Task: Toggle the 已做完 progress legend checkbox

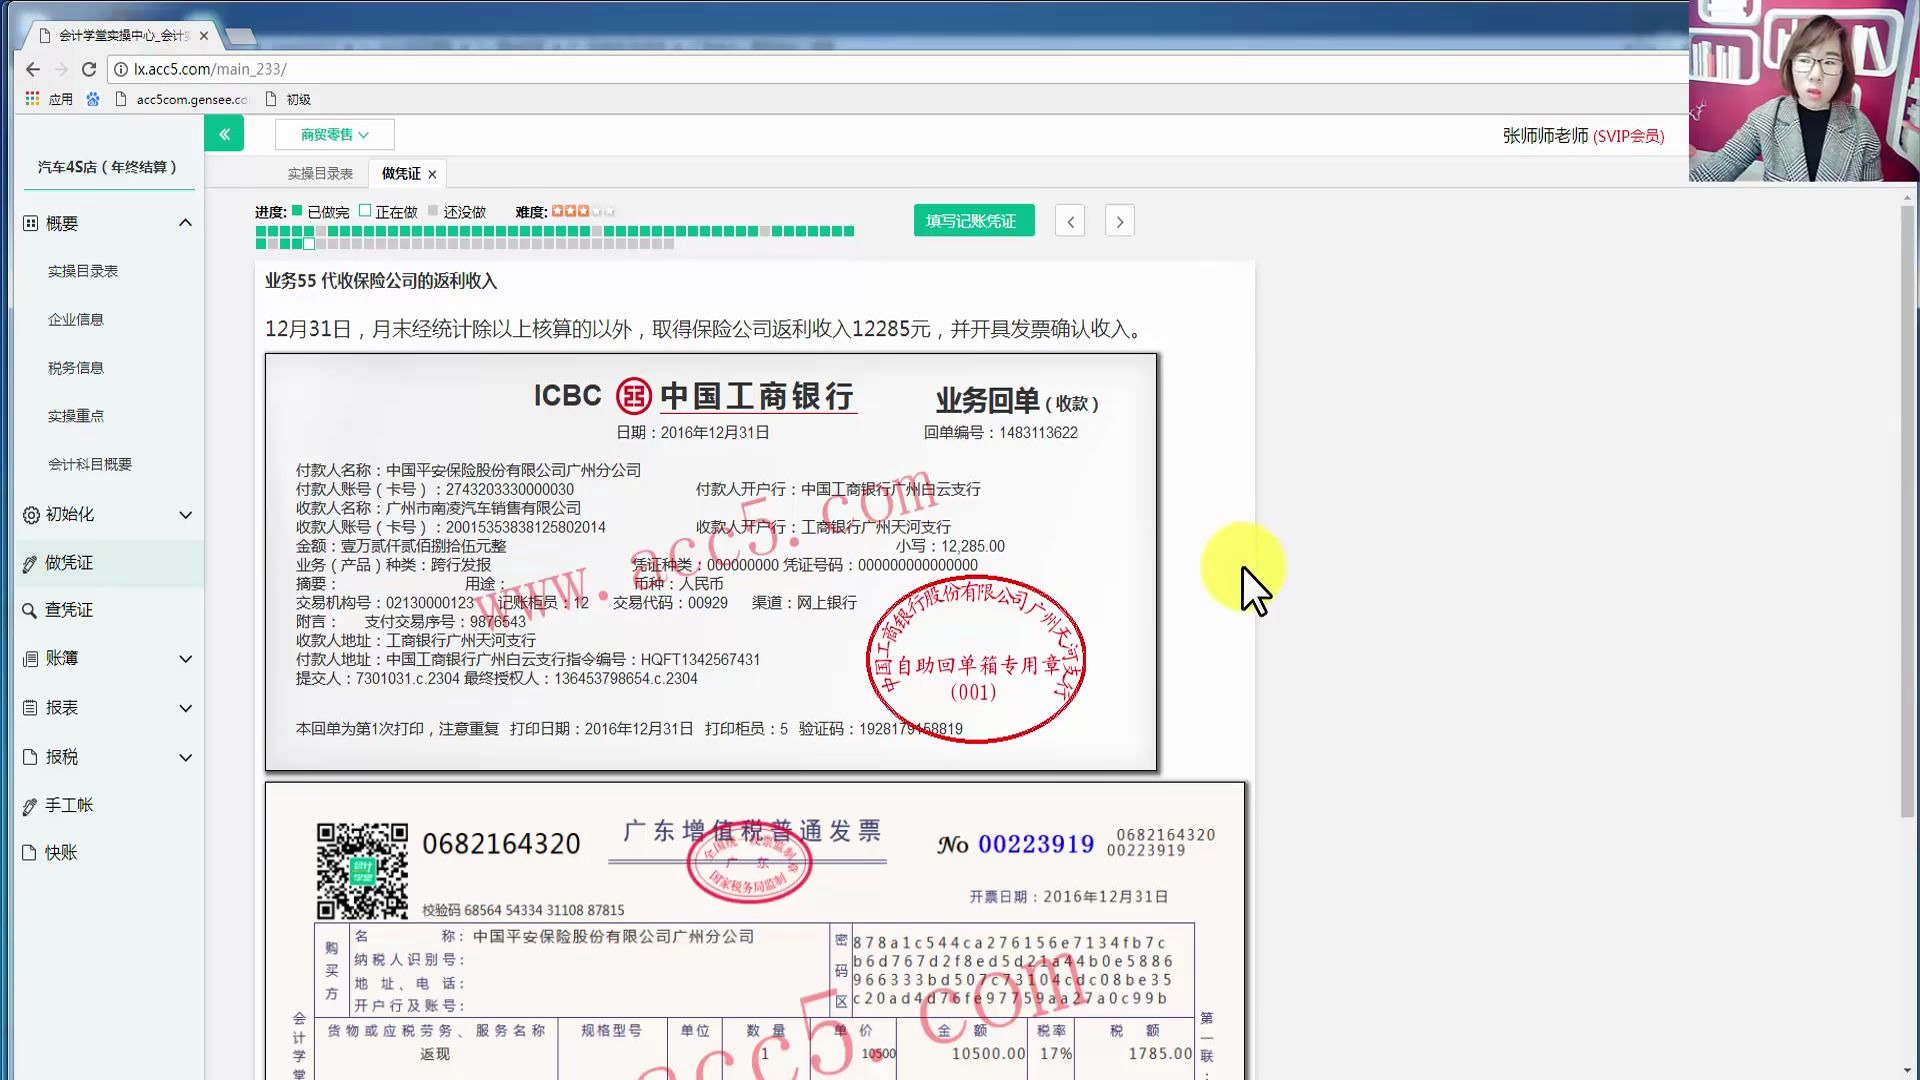Action: [x=296, y=211]
